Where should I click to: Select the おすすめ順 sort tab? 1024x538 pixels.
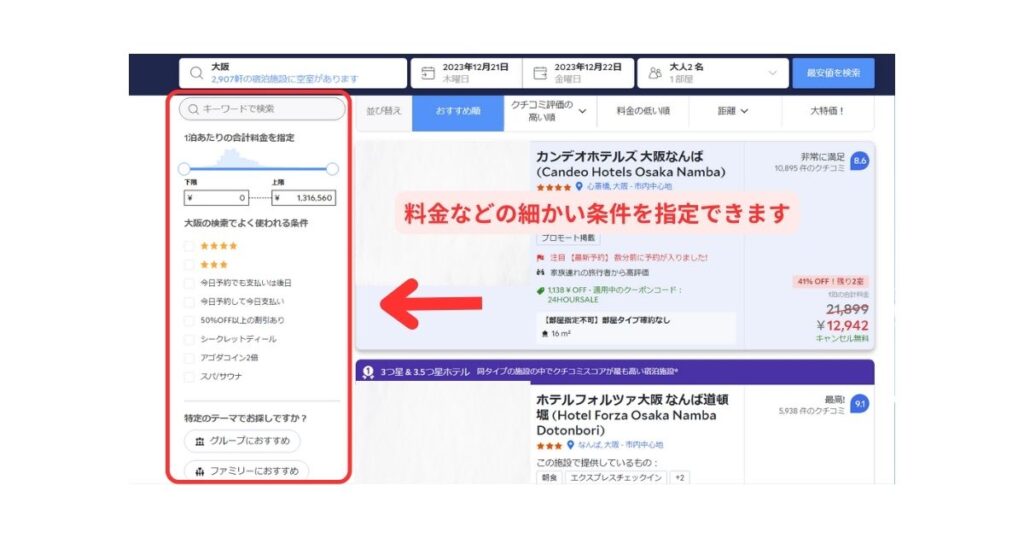click(x=458, y=112)
